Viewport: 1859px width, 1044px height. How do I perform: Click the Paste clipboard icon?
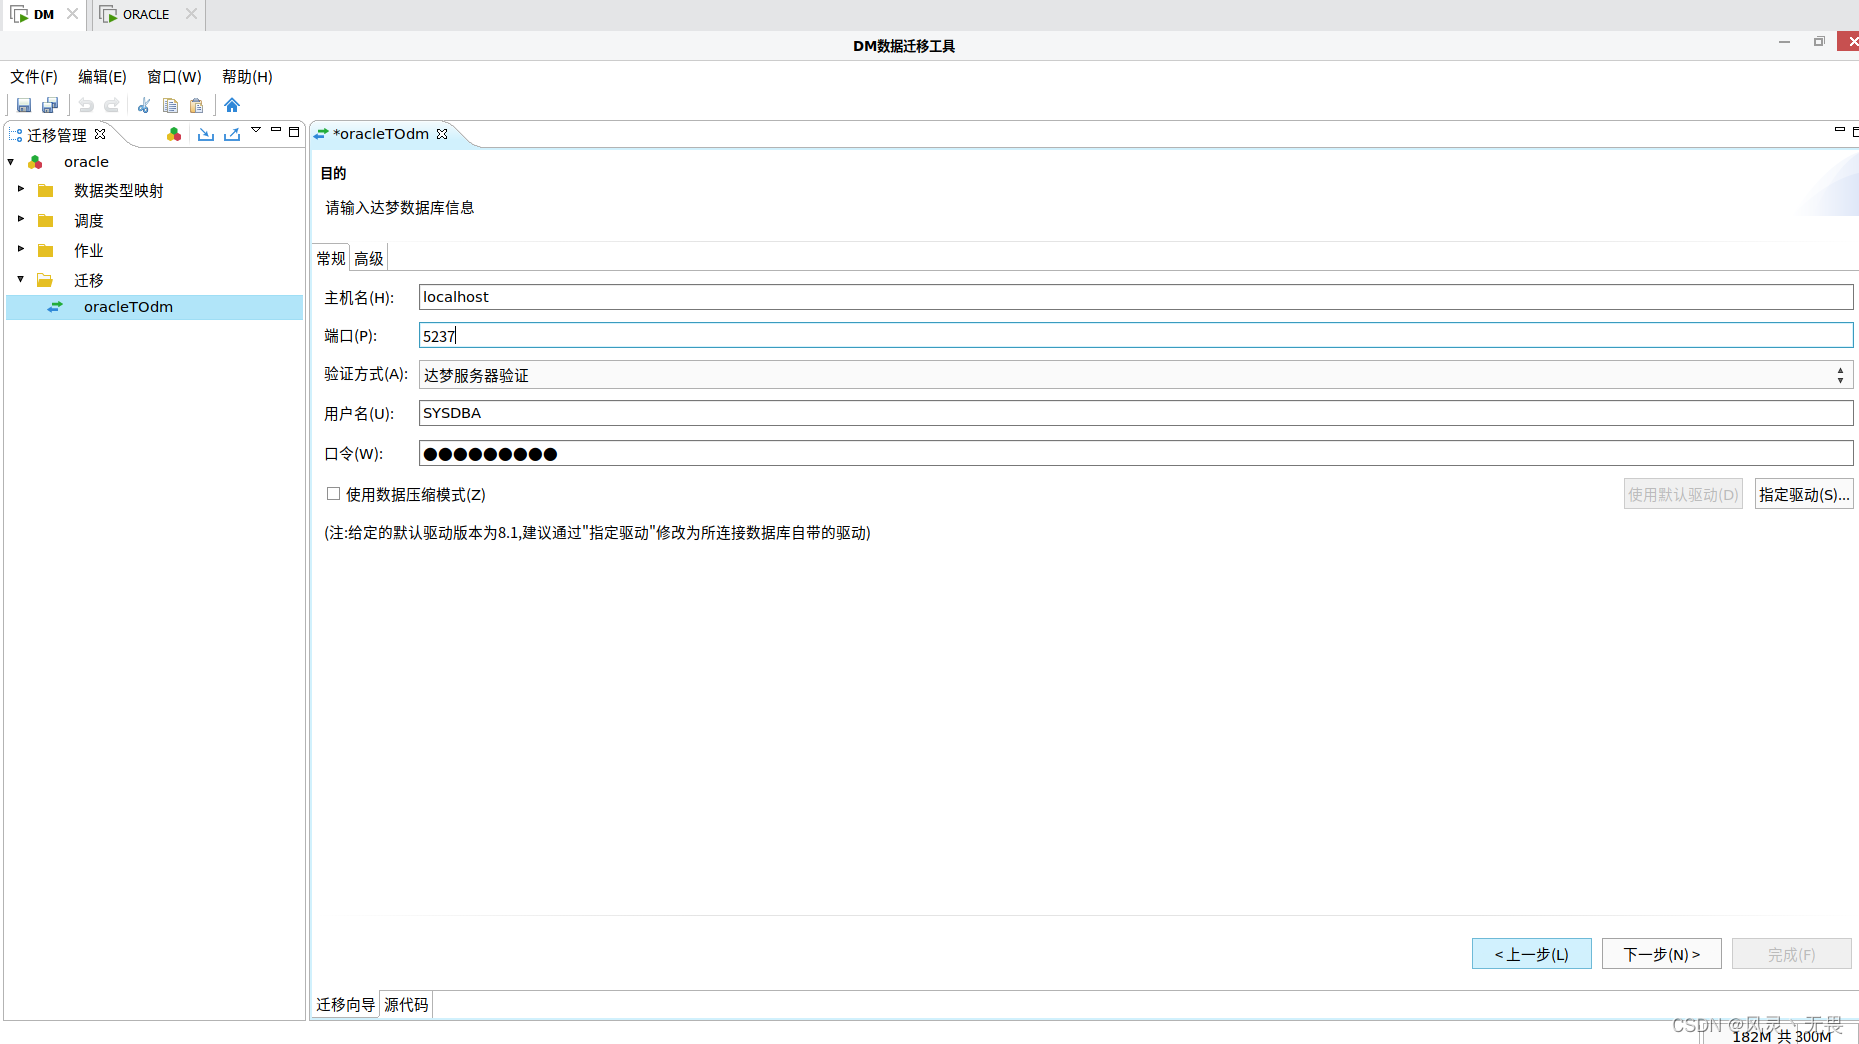[197, 105]
